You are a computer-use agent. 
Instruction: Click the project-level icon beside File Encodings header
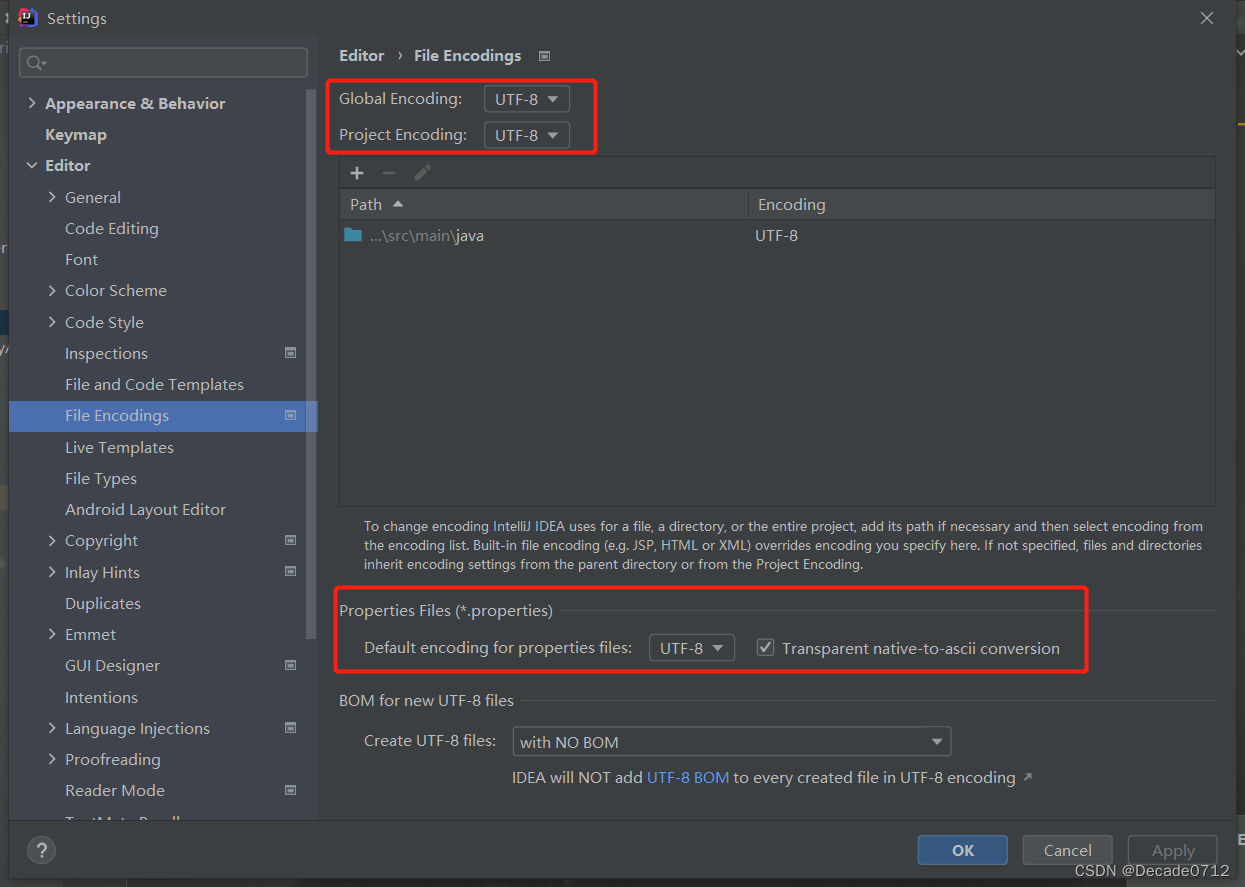click(x=544, y=56)
